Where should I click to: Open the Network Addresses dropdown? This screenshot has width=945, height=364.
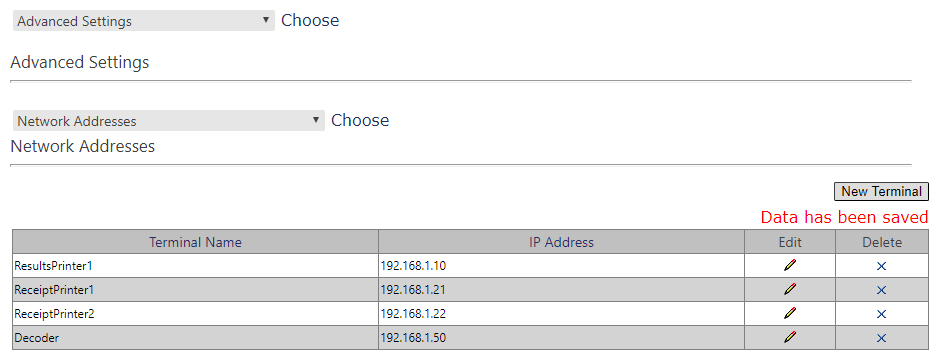[168, 121]
